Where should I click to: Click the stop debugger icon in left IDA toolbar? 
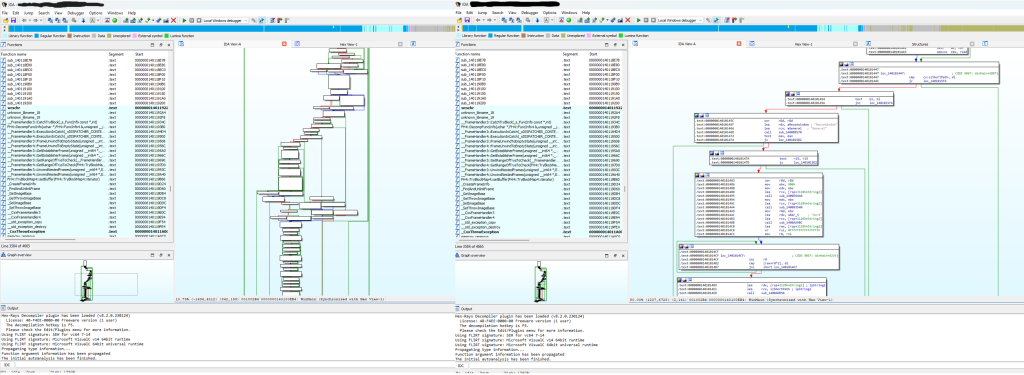(x=199, y=20)
